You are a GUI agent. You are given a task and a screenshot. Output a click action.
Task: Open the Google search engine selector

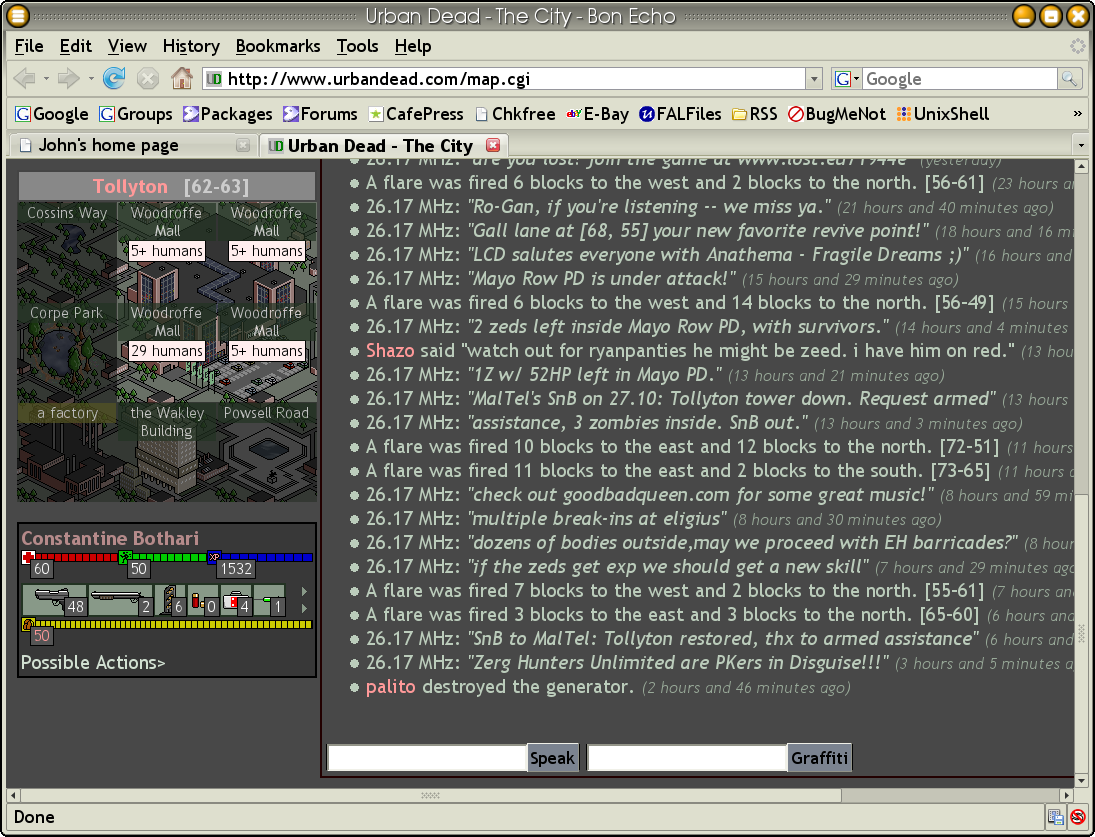point(847,79)
